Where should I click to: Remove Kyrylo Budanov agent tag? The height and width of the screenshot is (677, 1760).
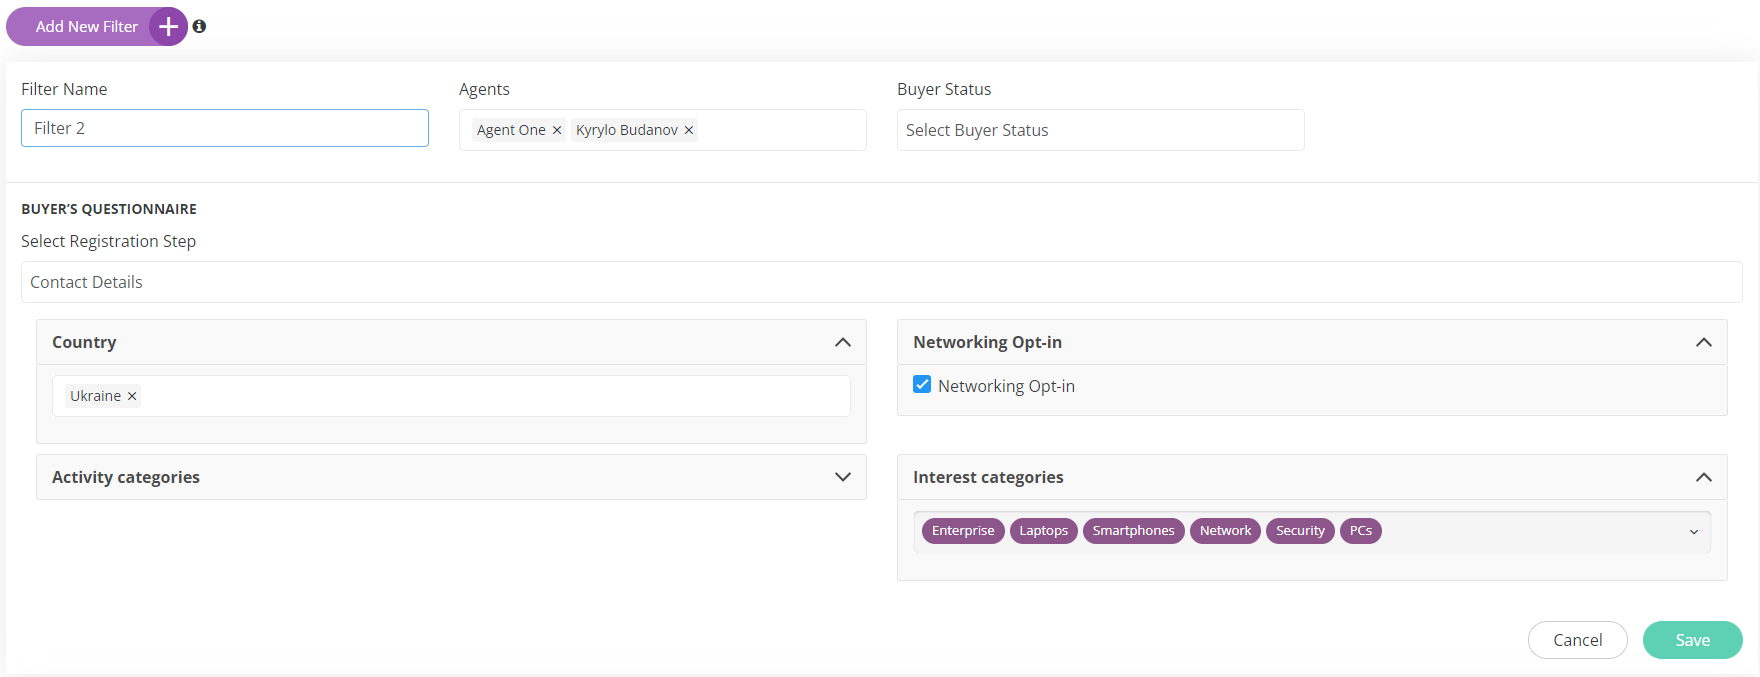(689, 130)
